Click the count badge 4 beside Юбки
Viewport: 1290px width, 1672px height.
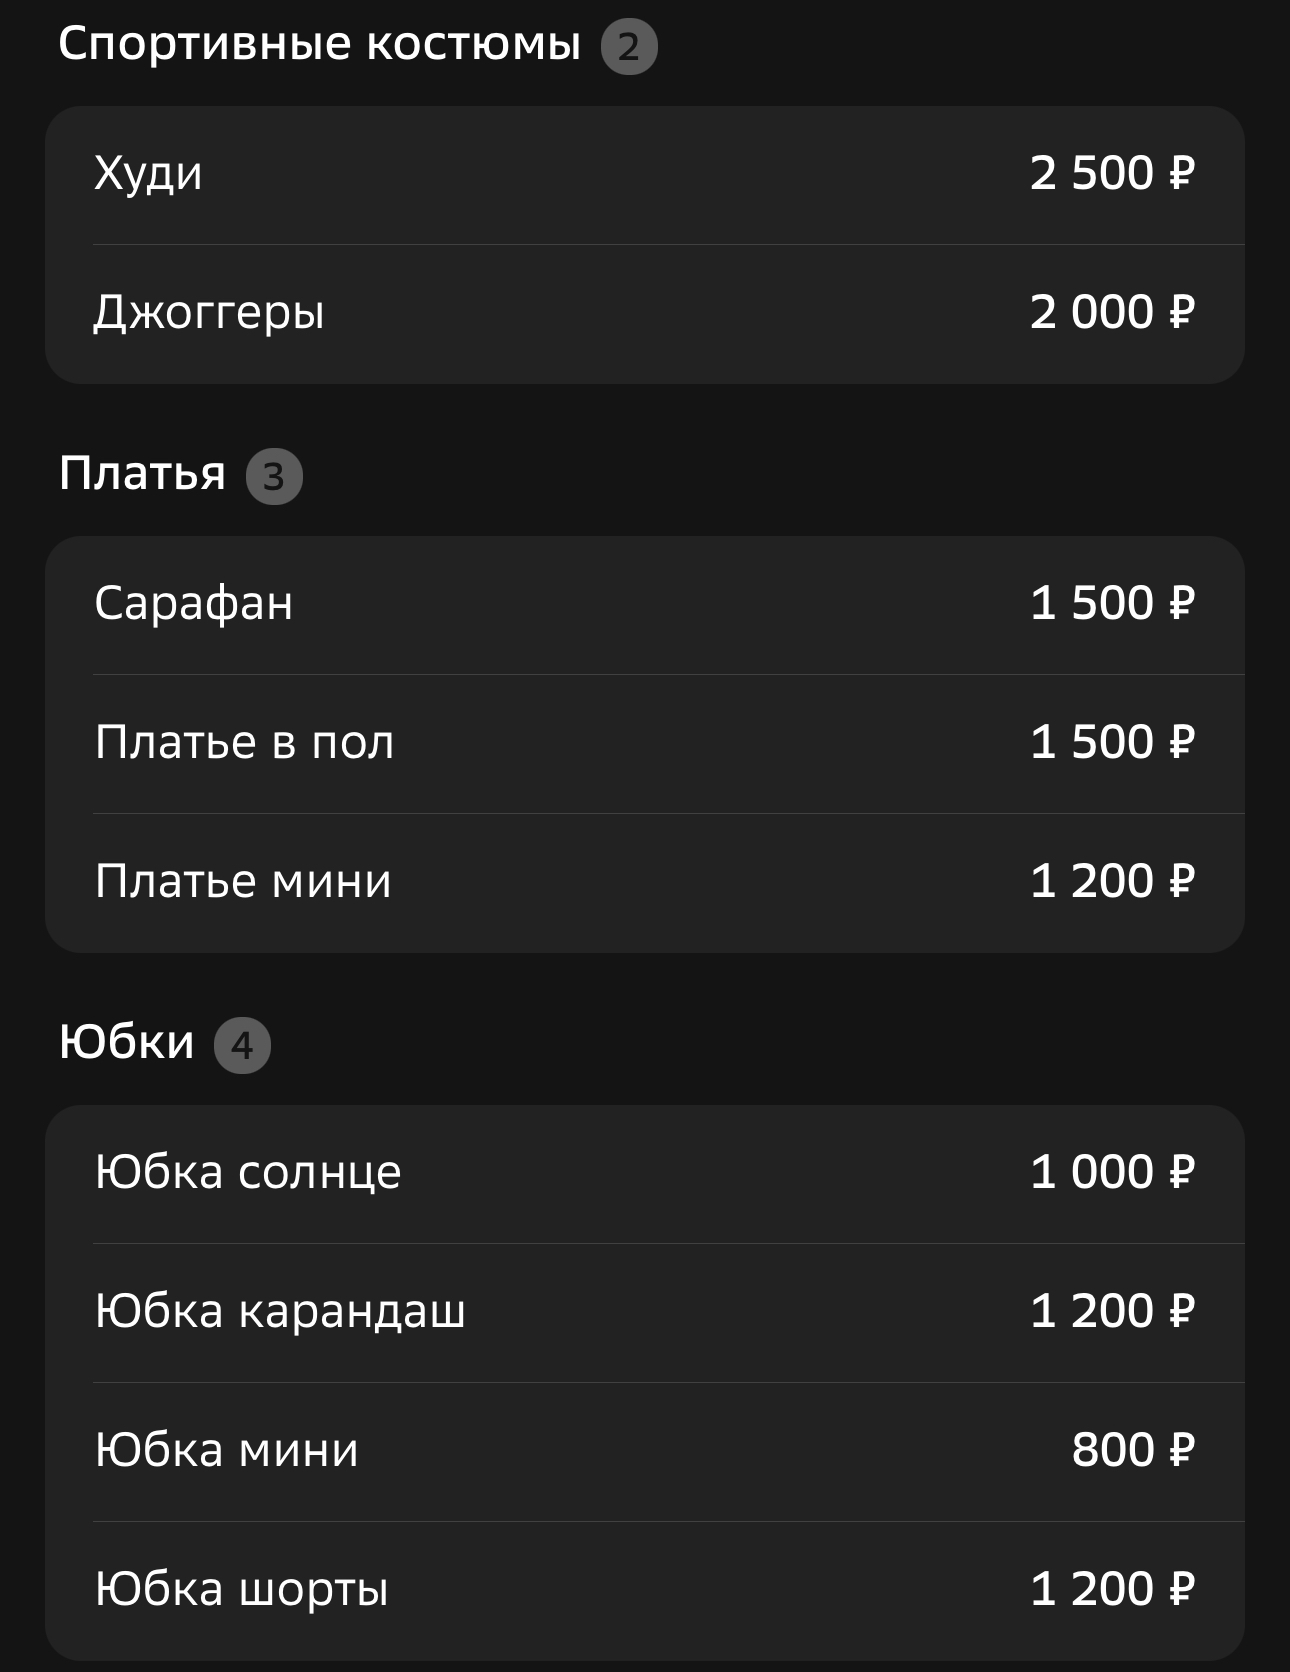[242, 1046]
